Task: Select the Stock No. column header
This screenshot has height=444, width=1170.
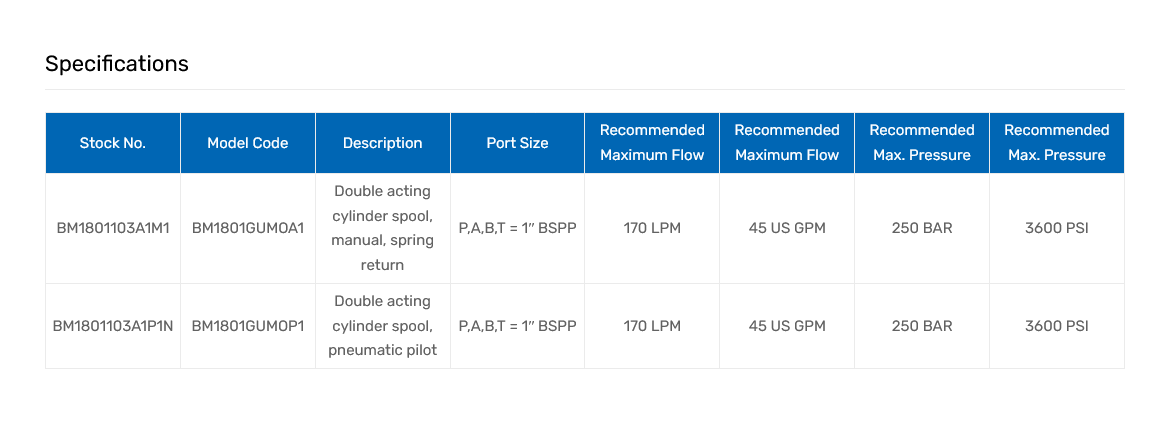Action: tap(113, 143)
